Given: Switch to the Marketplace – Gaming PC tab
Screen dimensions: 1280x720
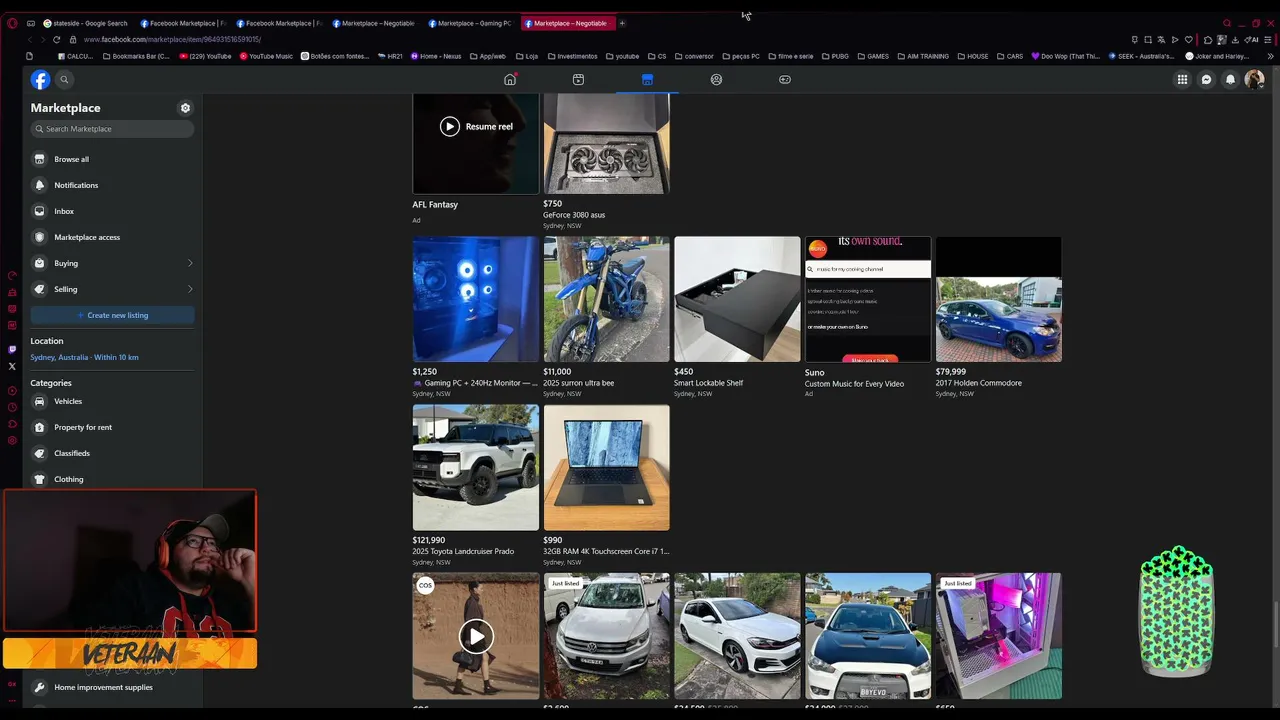Looking at the screenshot, I should coord(469,23).
